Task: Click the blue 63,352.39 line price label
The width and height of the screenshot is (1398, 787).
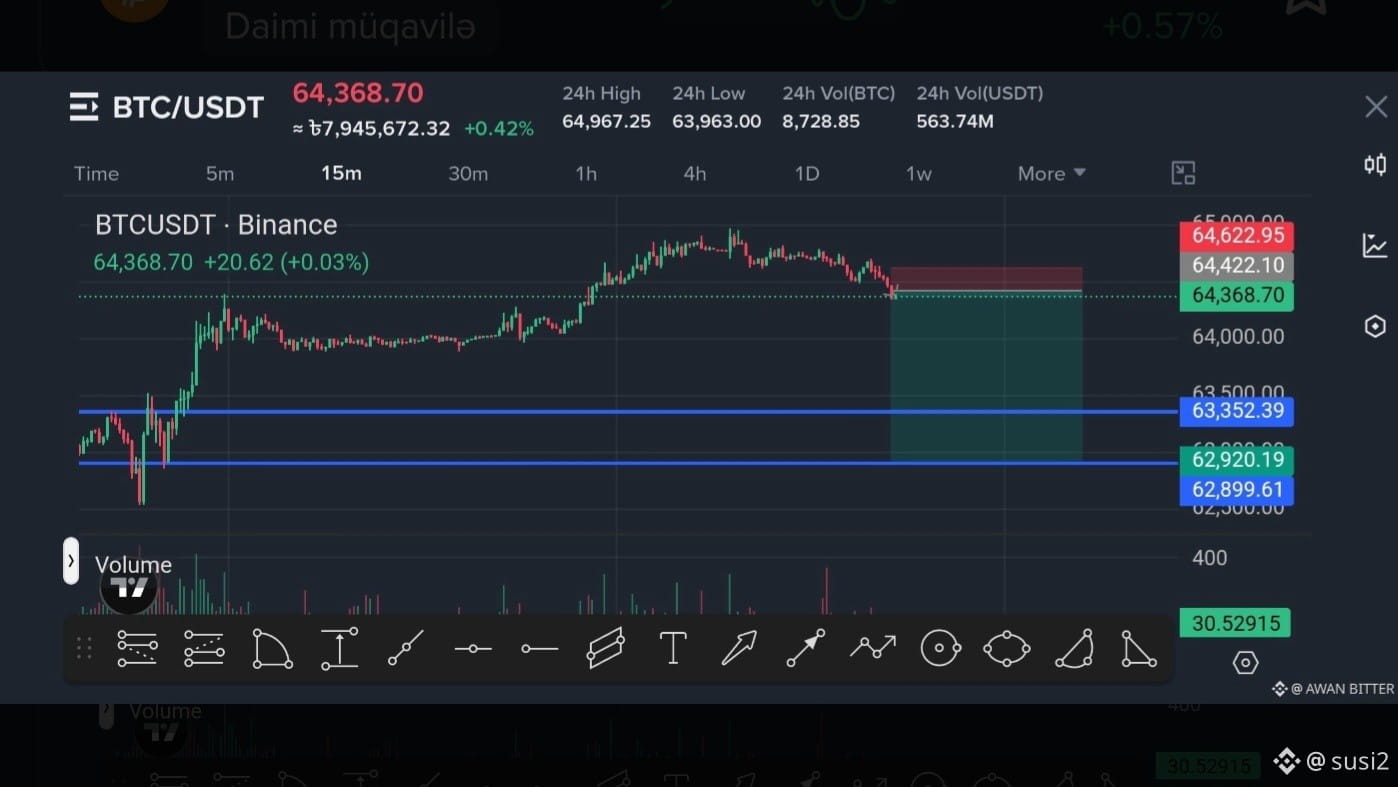Action: (1237, 411)
